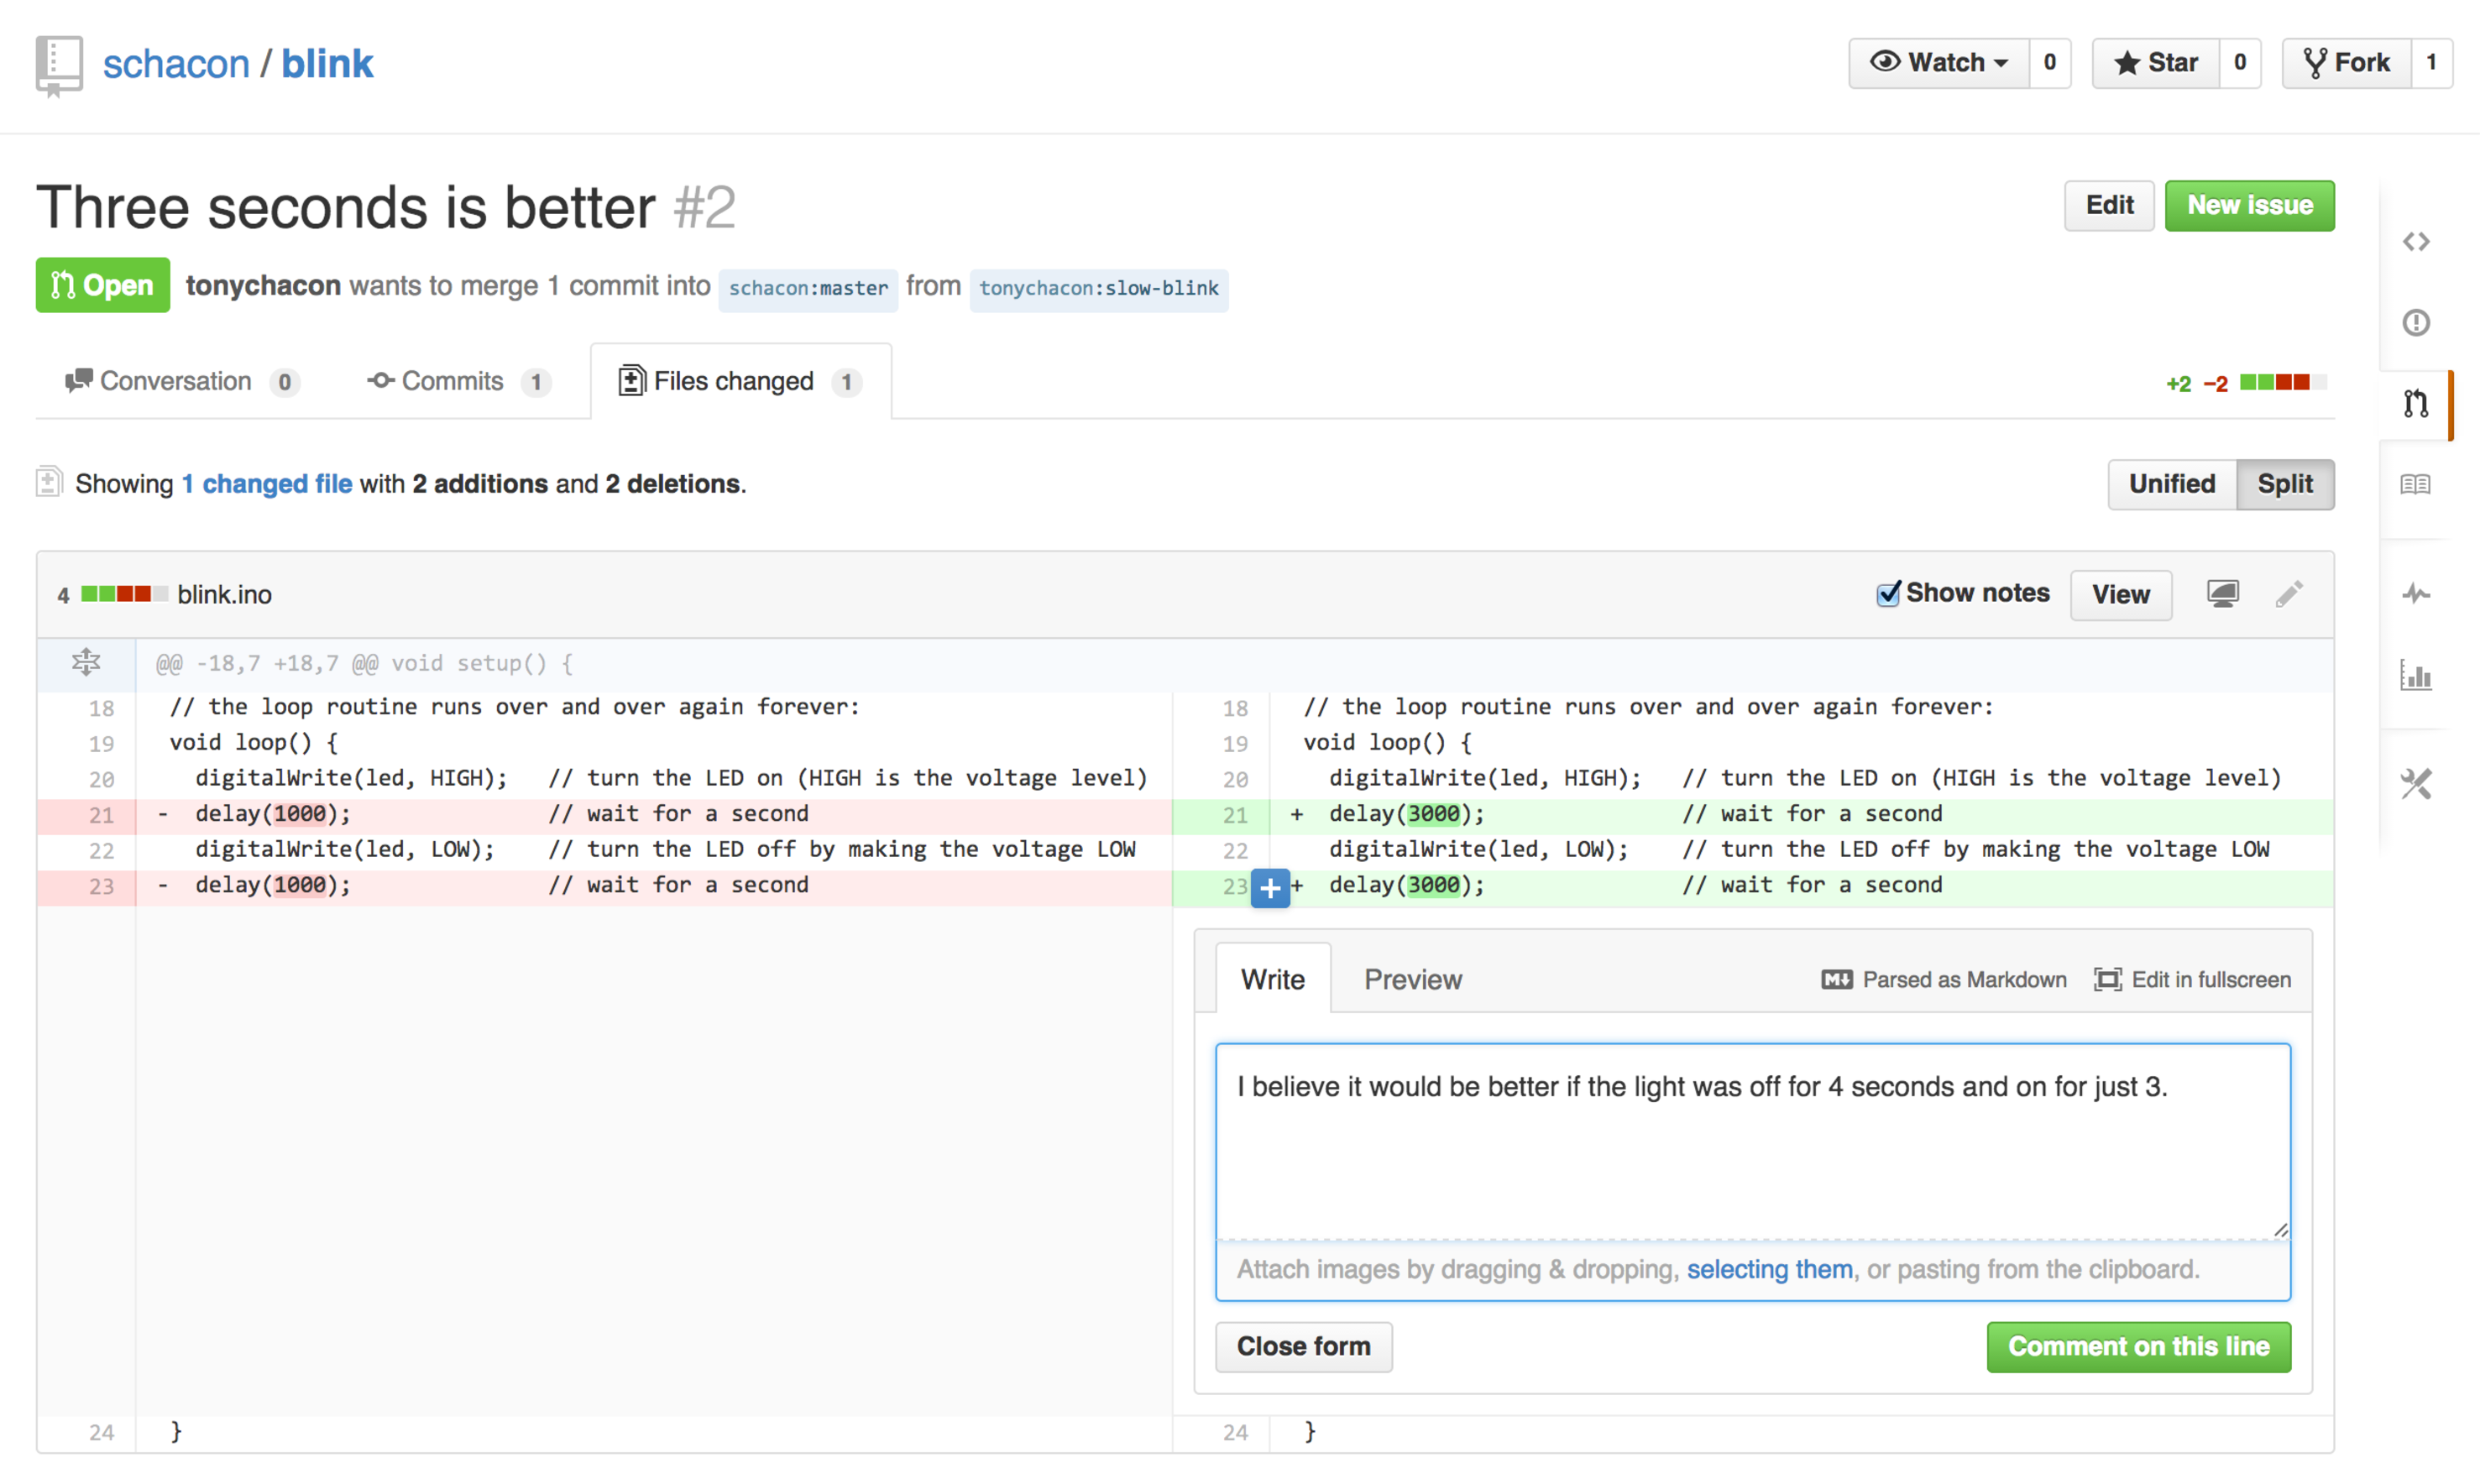Open the Code sidebar icon
The width and height of the screenshot is (2480, 1484).
pyautogui.click(x=2416, y=242)
